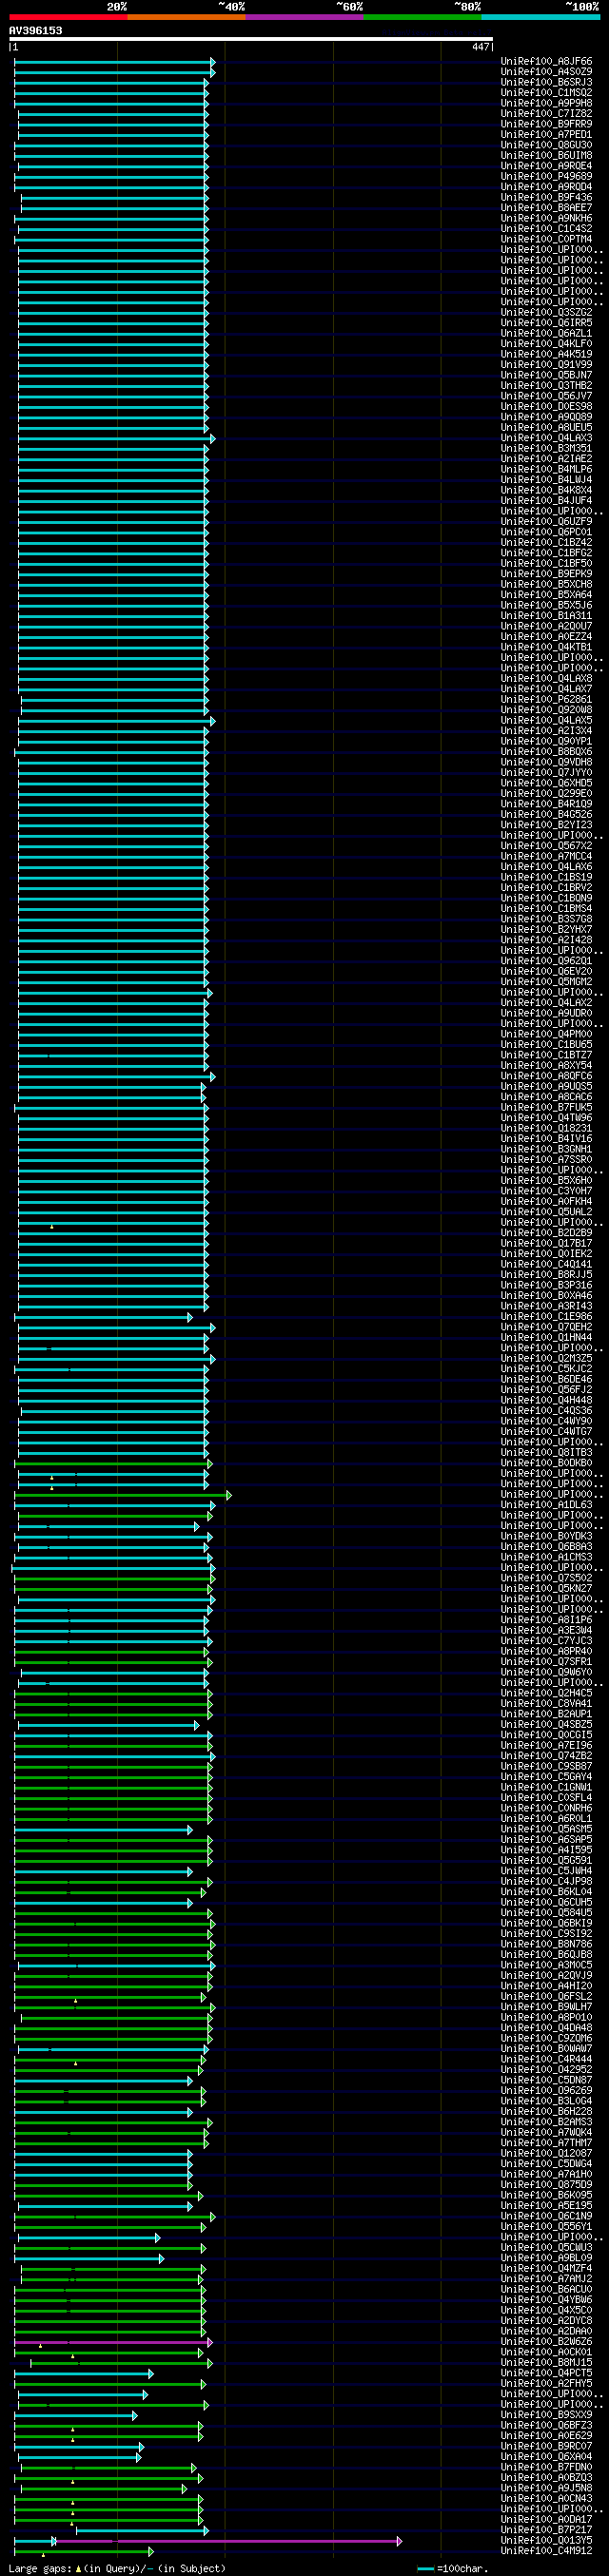
Task: Select hit UniRef100_Q6B8A3
Action: pyautogui.click(x=546, y=1547)
